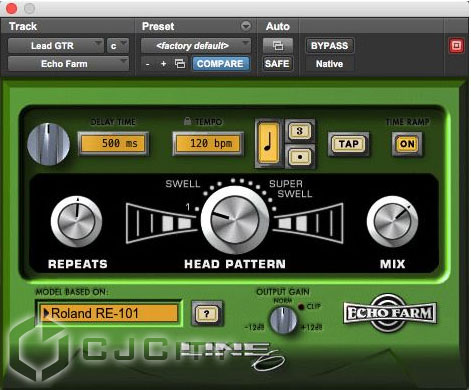
Task: Click the SUPER SWELL label
Action: [290, 189]
